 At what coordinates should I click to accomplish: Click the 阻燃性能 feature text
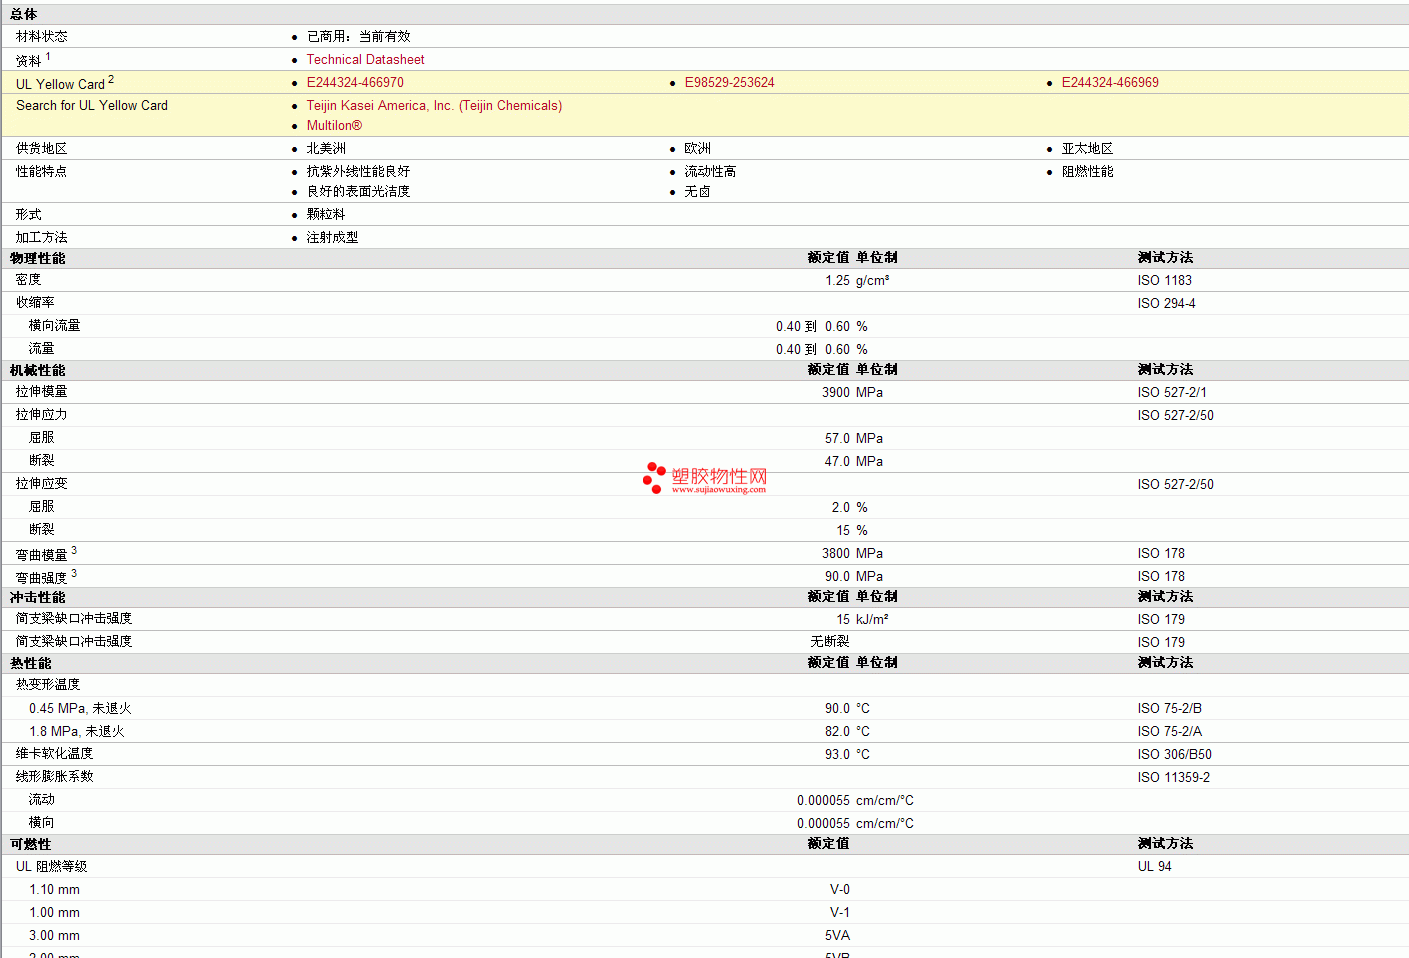(1087, 172)
